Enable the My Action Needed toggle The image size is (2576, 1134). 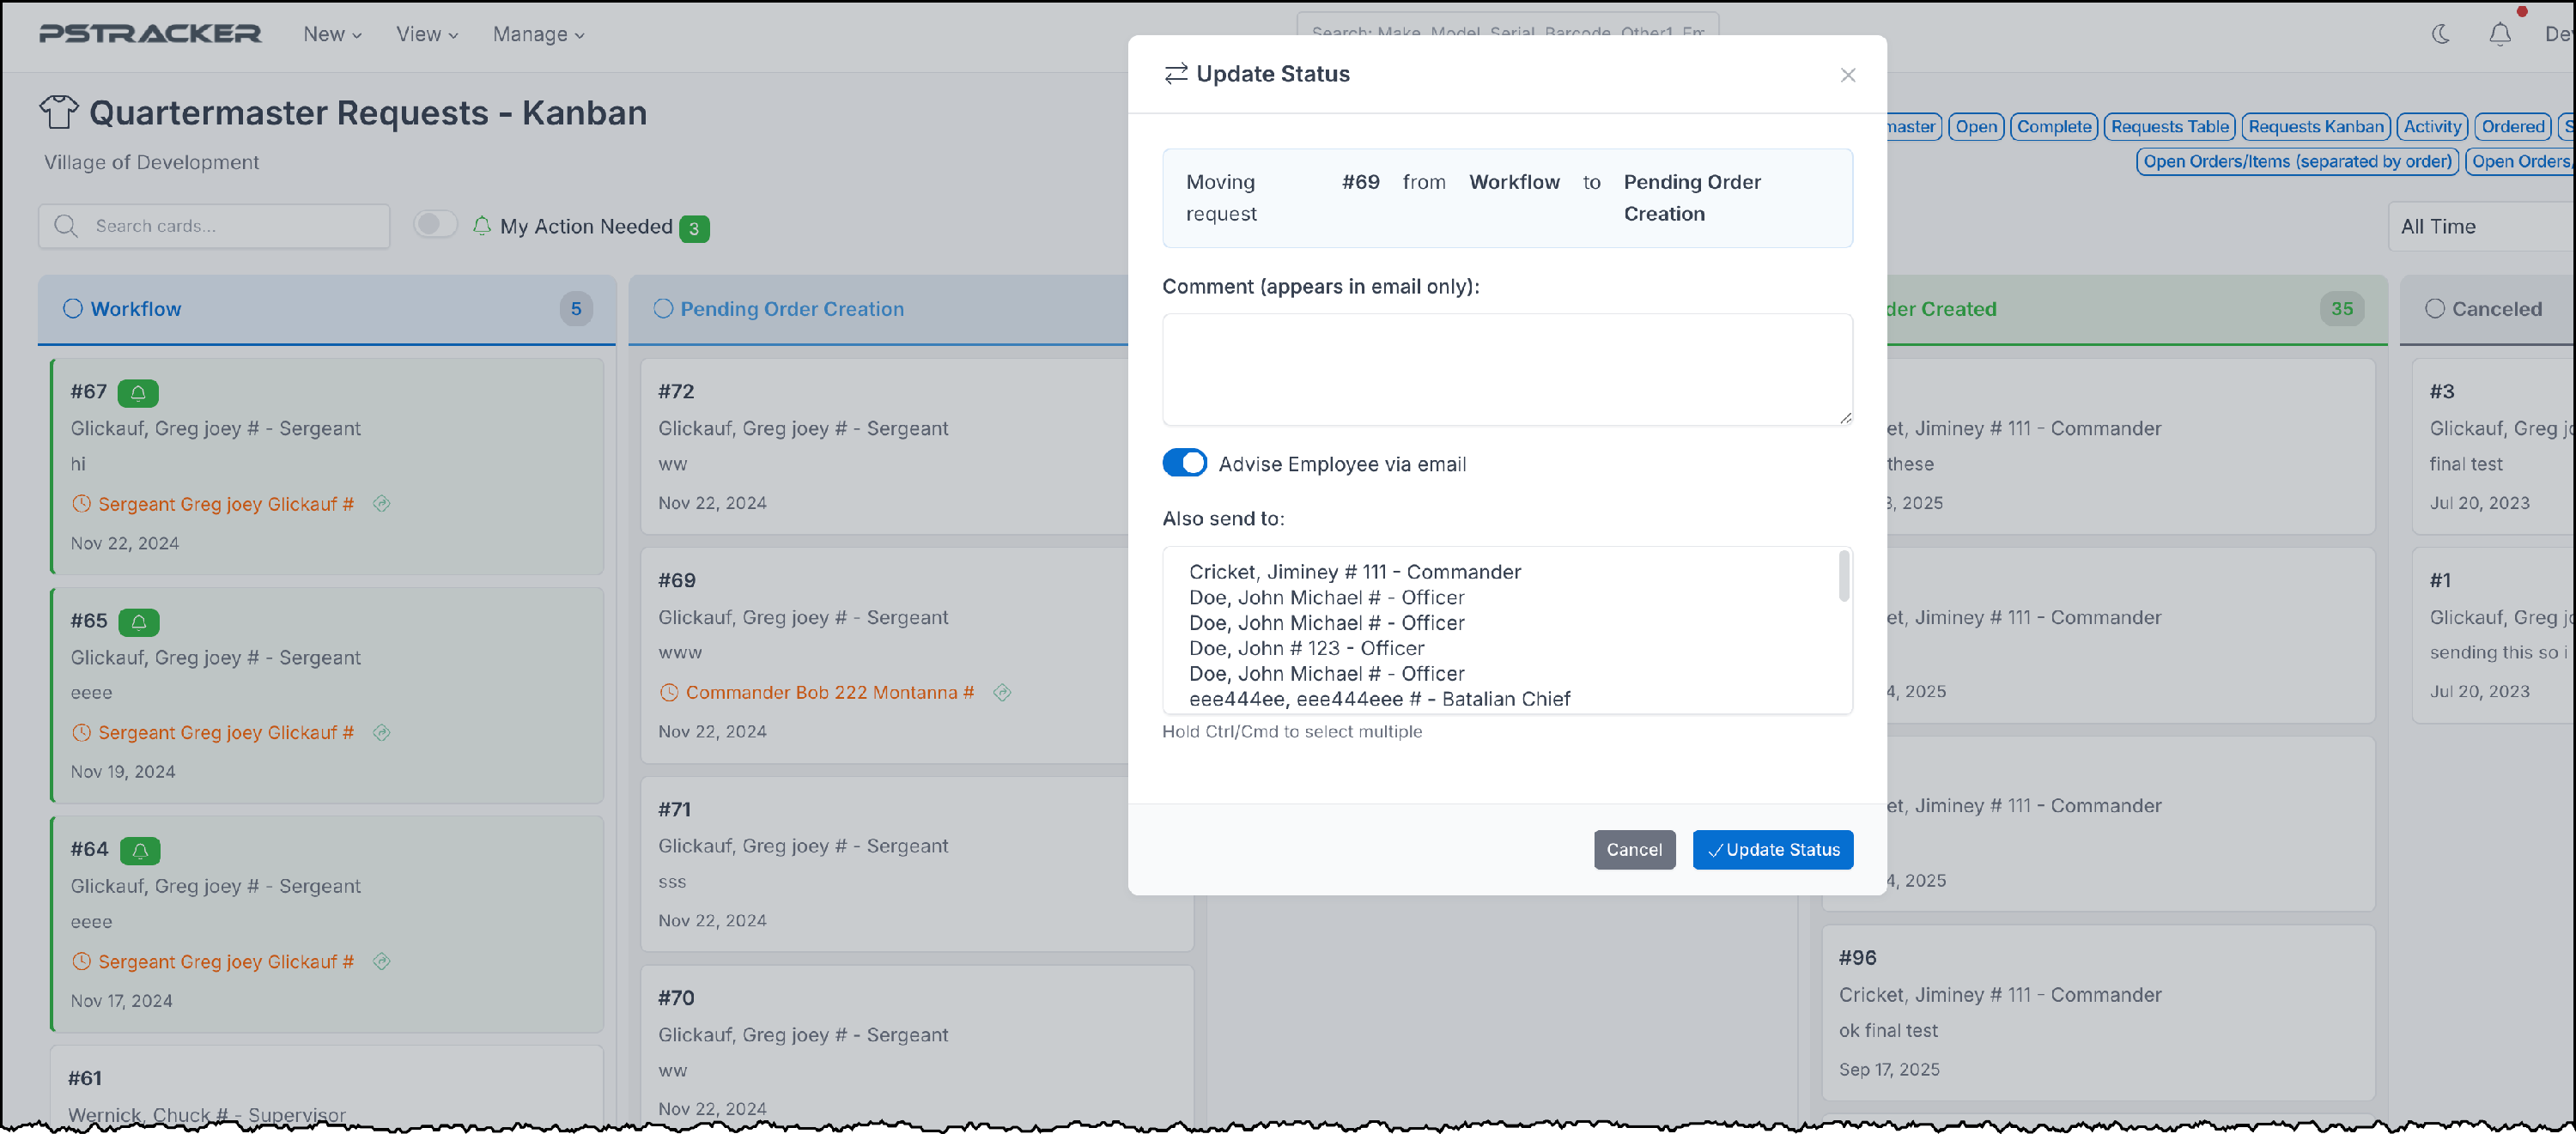[435, 225]
